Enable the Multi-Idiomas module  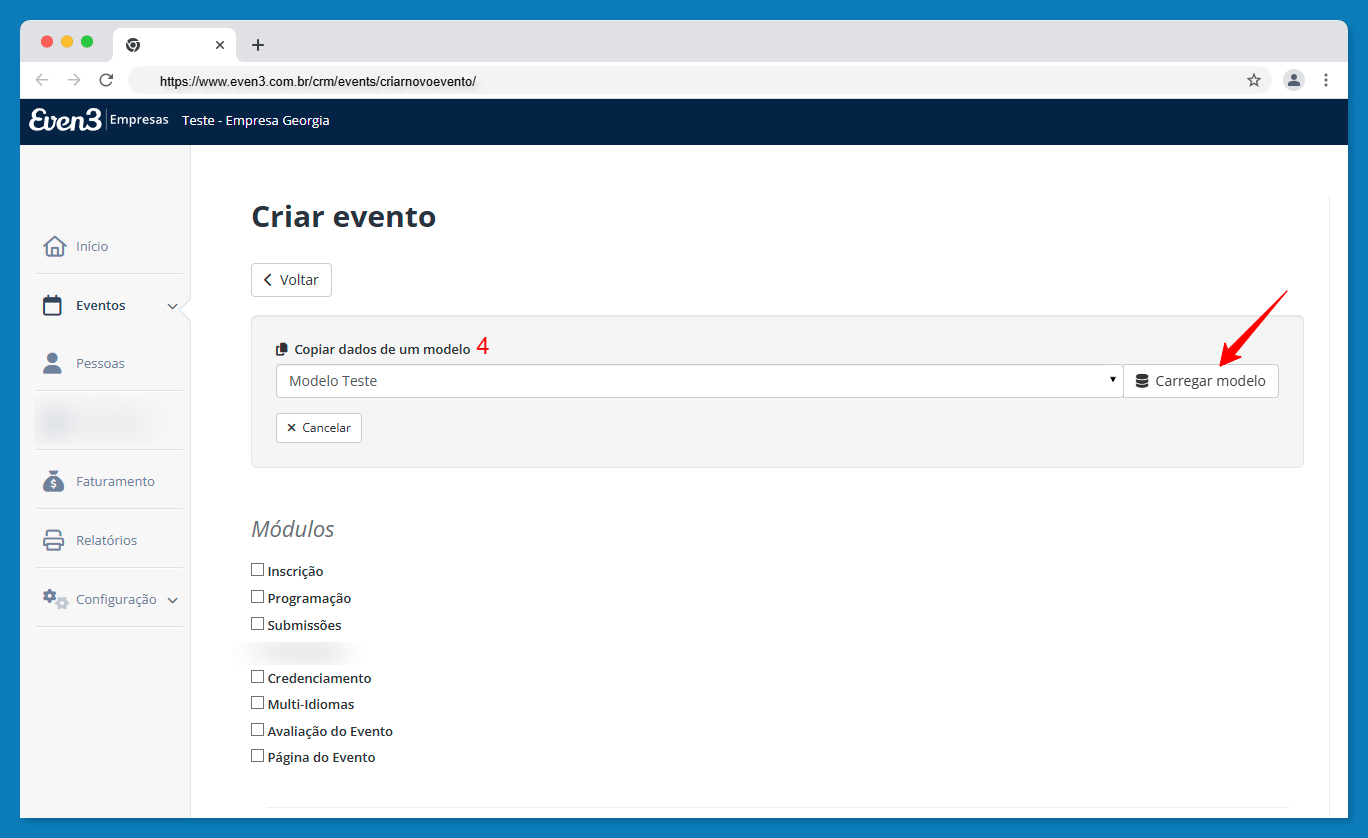click(x=258, y=703)
